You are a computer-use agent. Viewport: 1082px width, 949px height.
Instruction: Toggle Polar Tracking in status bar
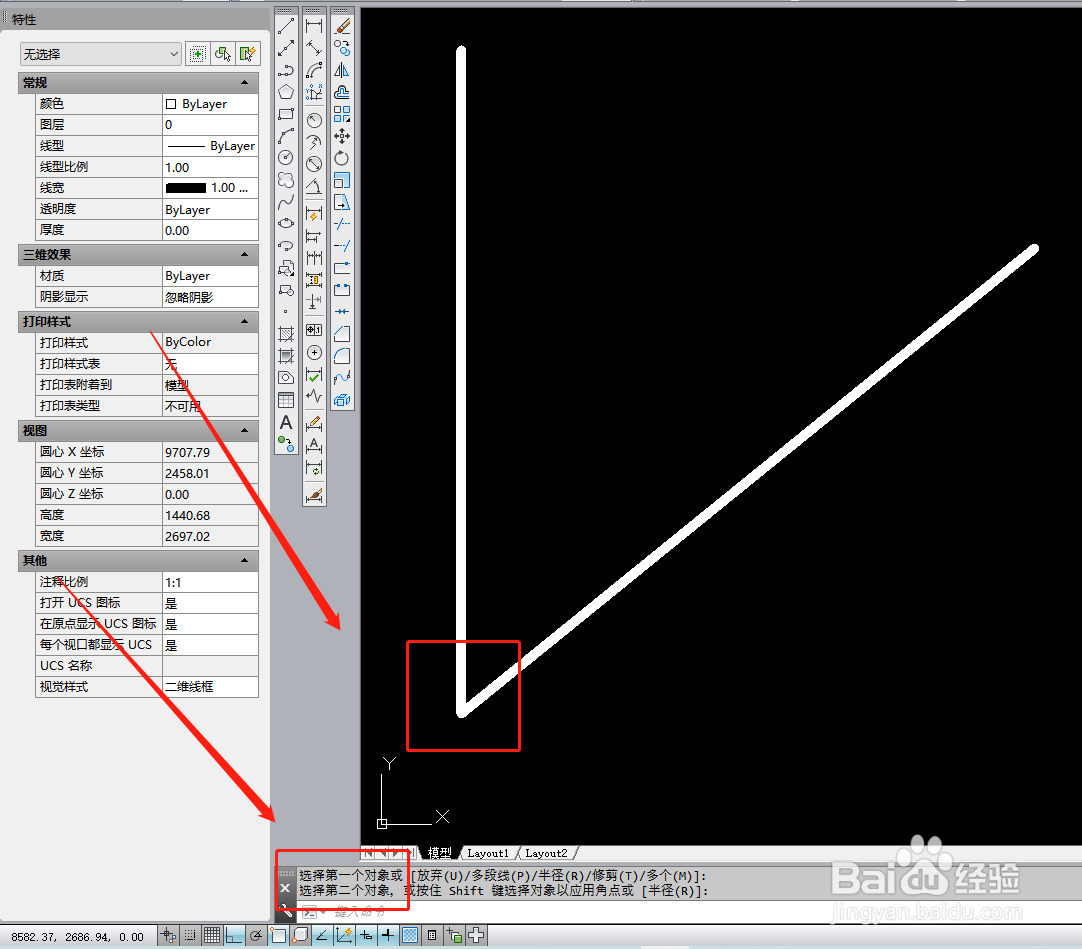pos(256,935)
